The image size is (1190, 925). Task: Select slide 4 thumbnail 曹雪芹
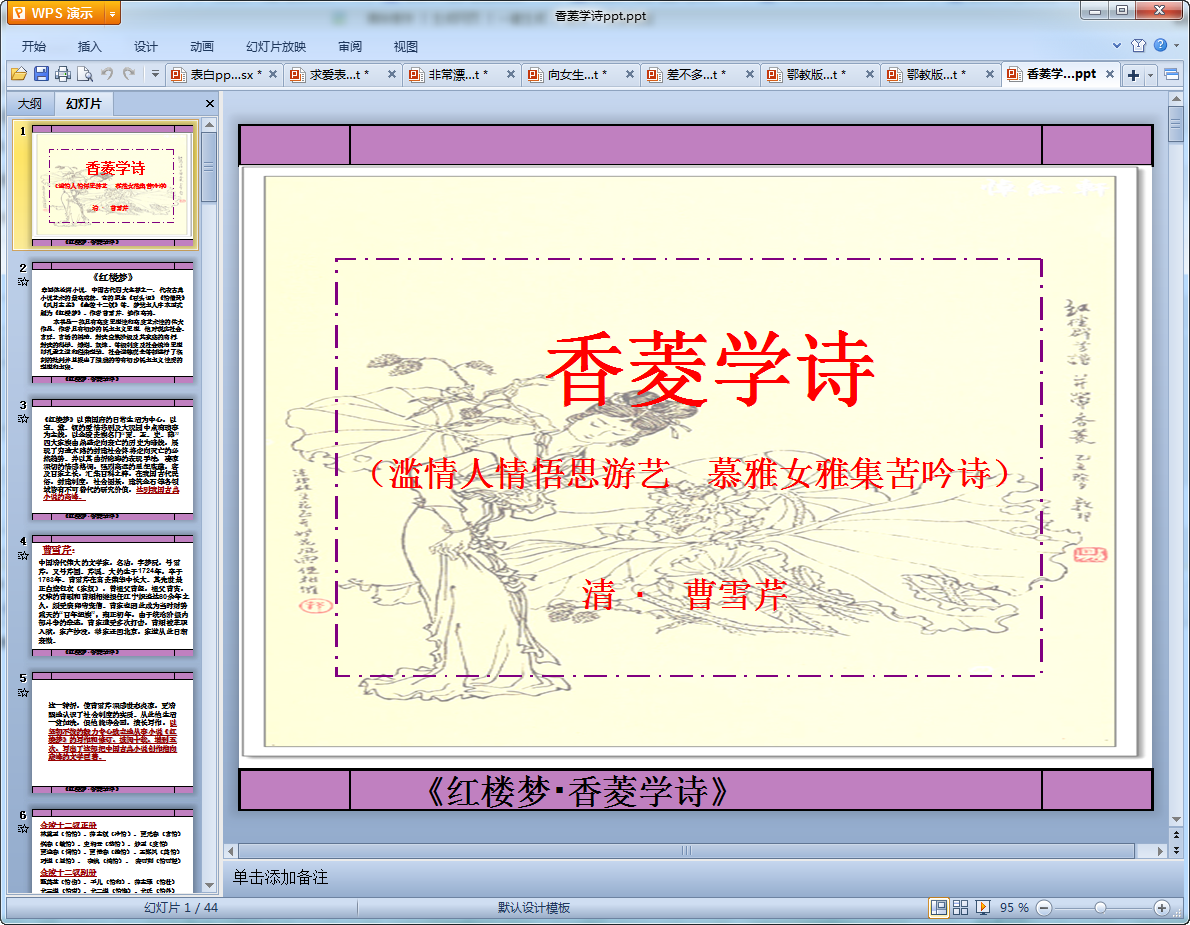point(113,596)
